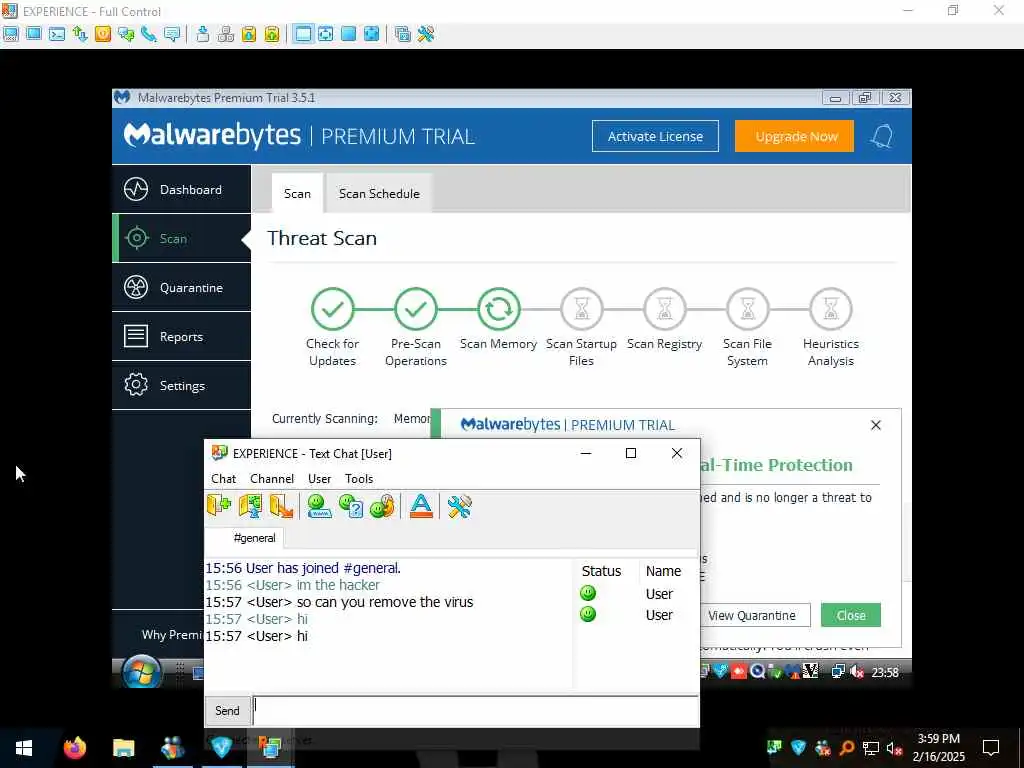
Task: Click local Windows Start button
Action: [x=24, y=747]
